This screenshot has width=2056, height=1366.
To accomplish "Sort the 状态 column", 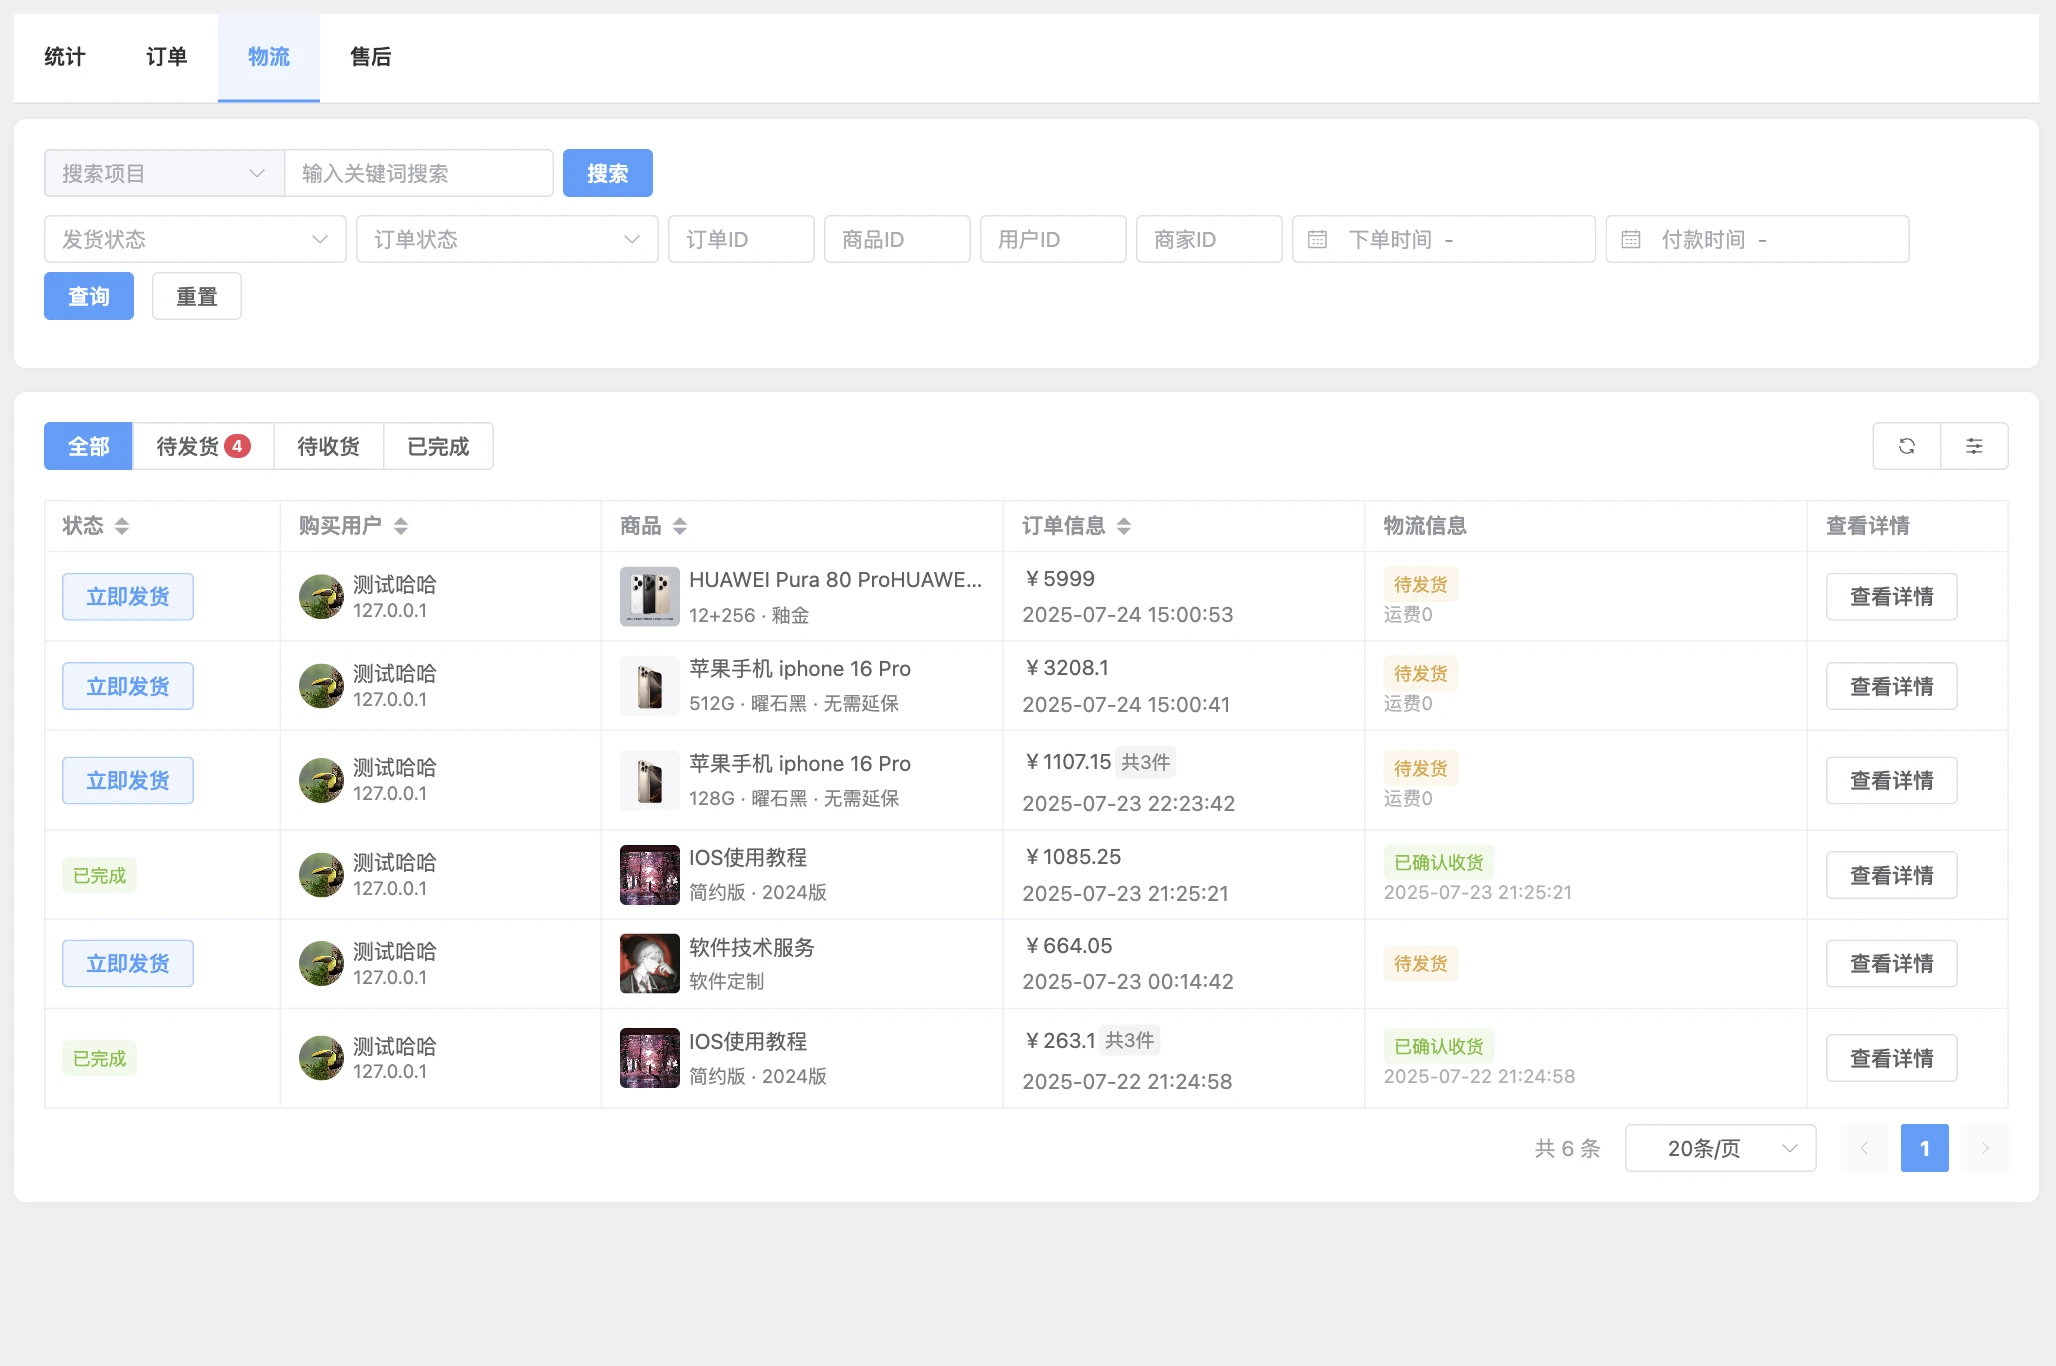I will 122,526.
